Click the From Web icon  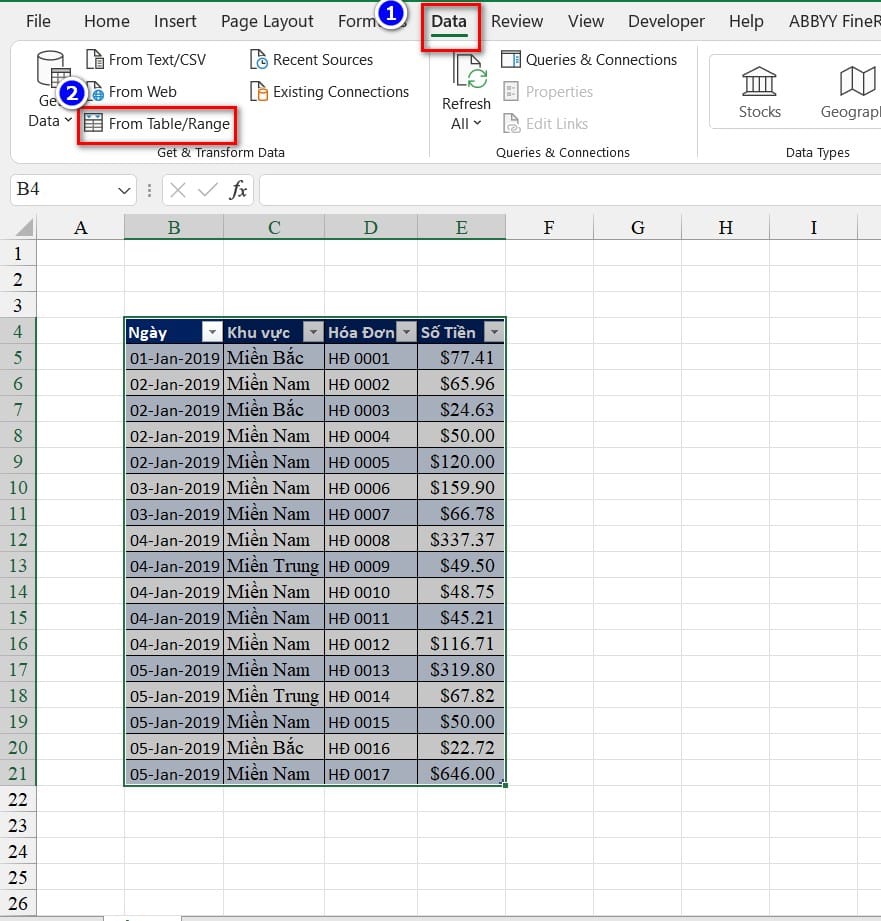click(95, 92)
